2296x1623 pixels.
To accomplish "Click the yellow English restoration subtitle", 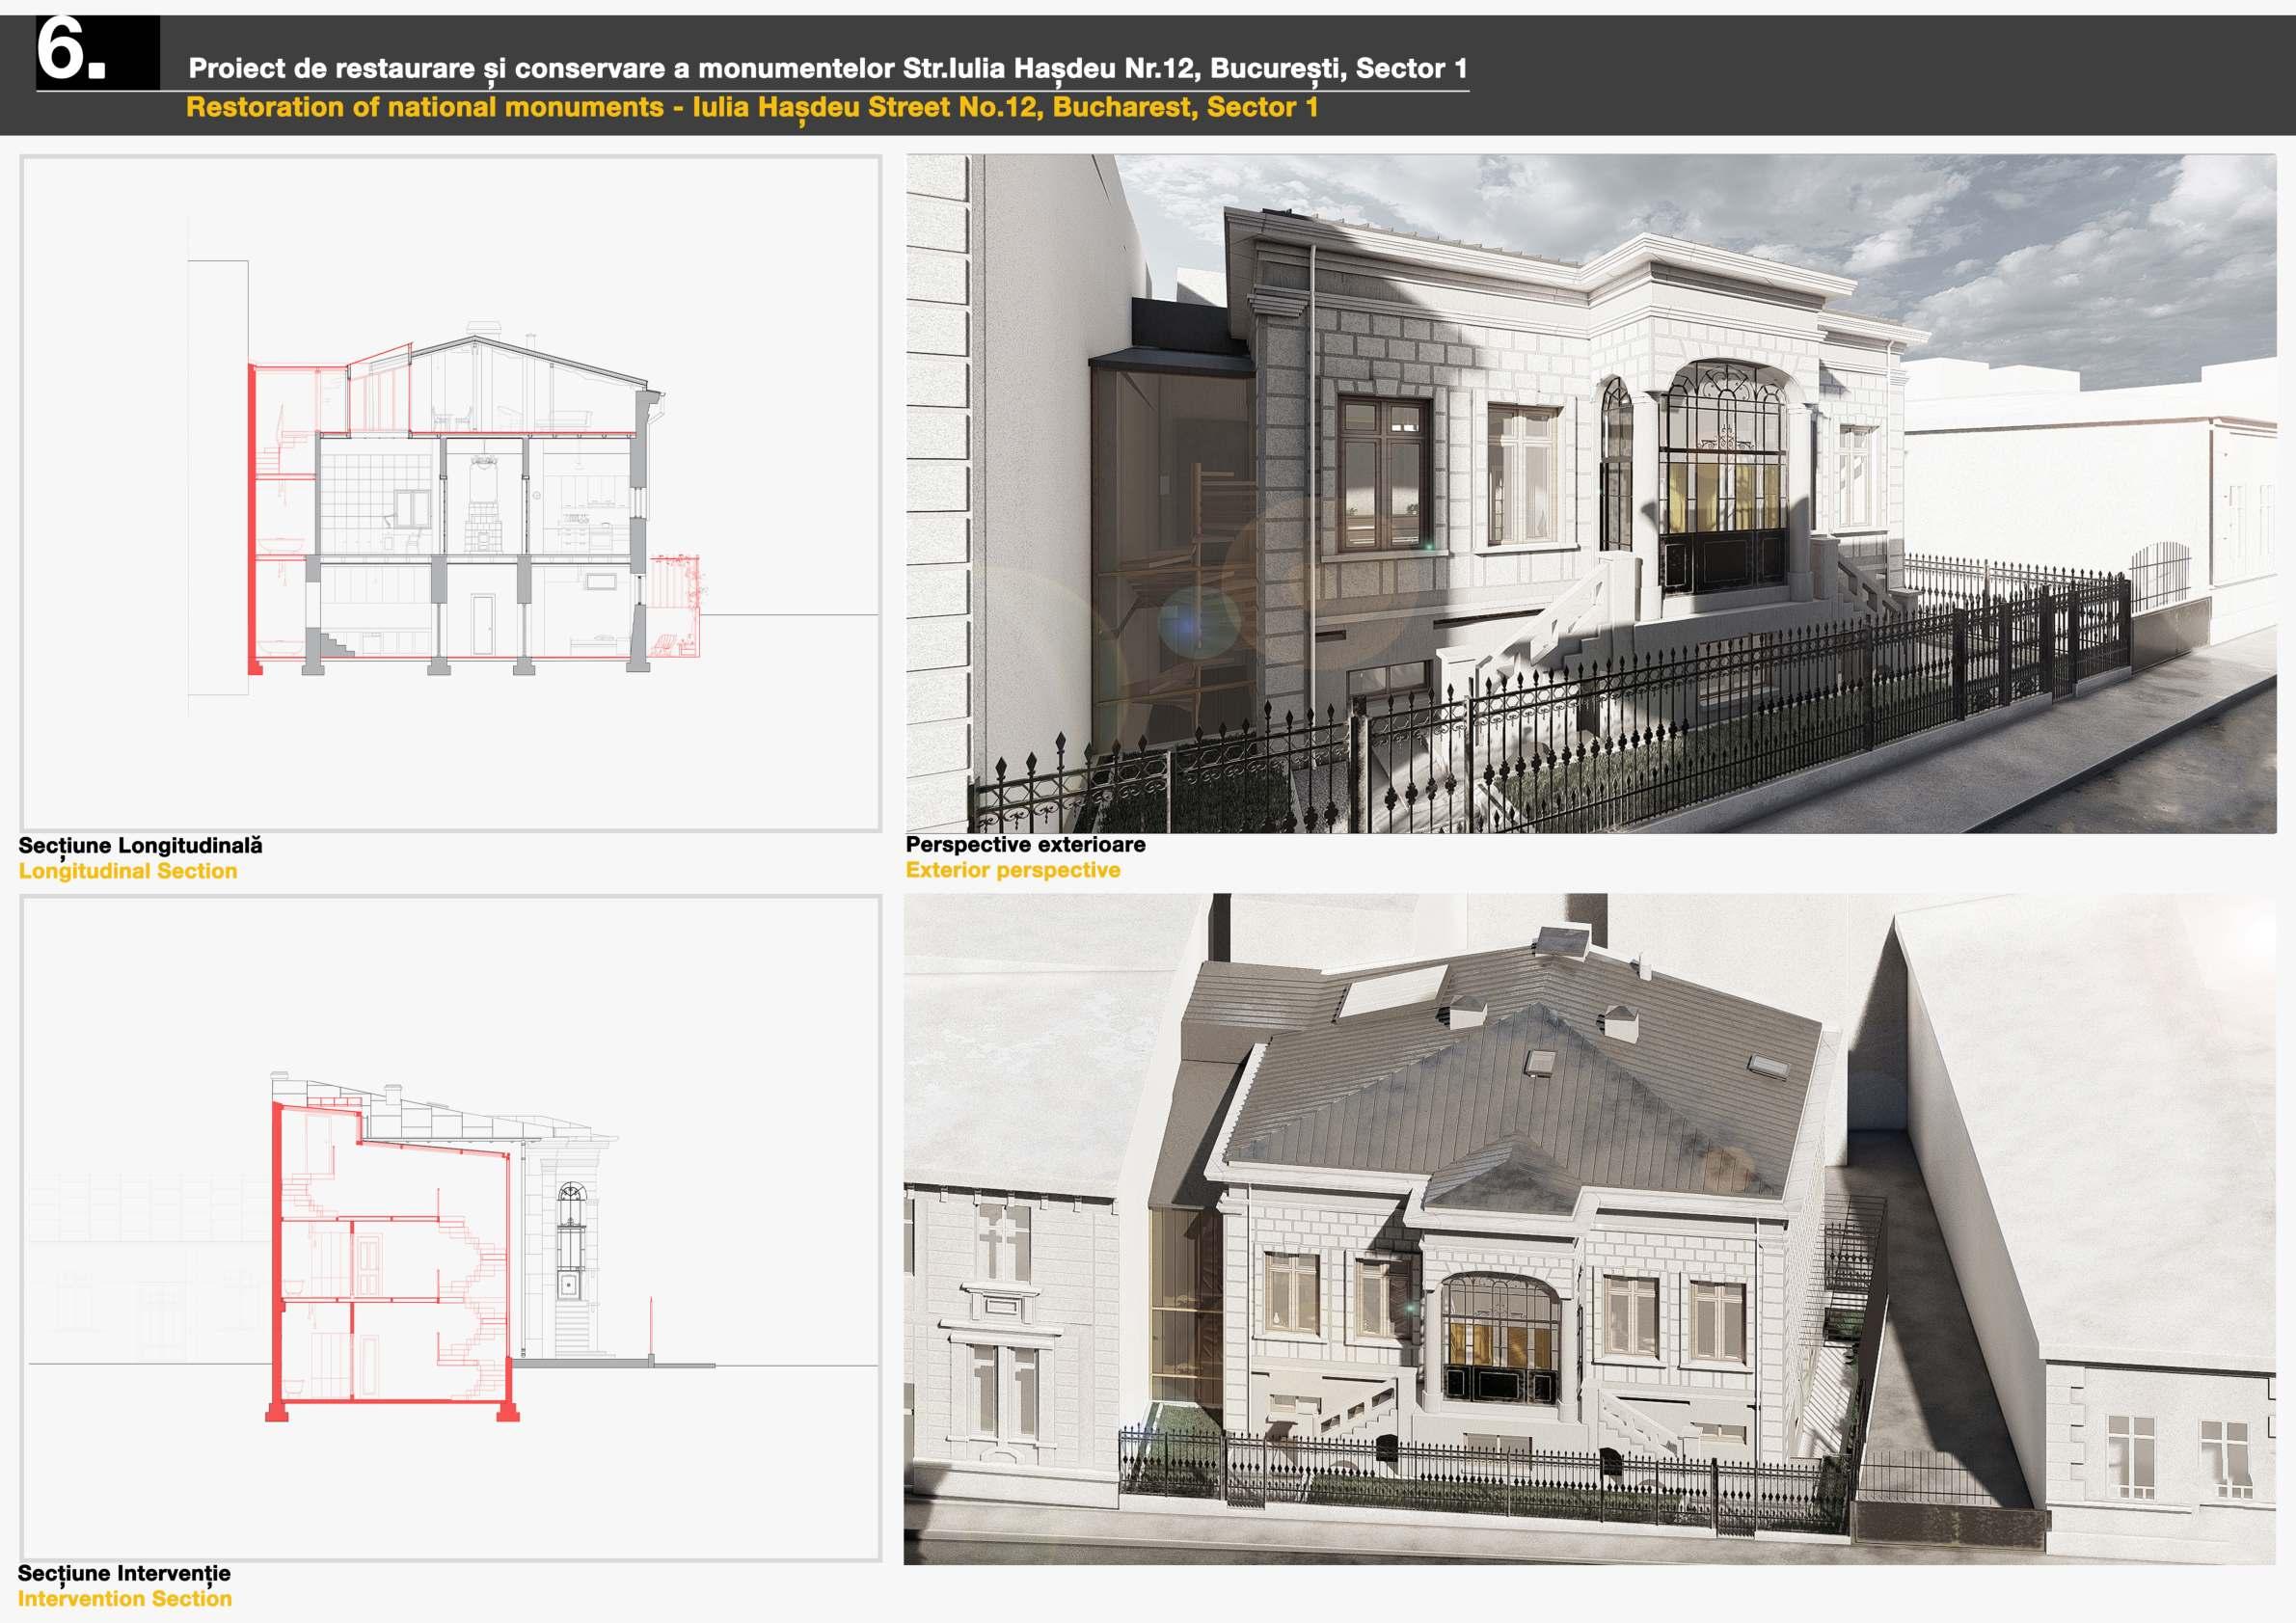I will point(752,108).
